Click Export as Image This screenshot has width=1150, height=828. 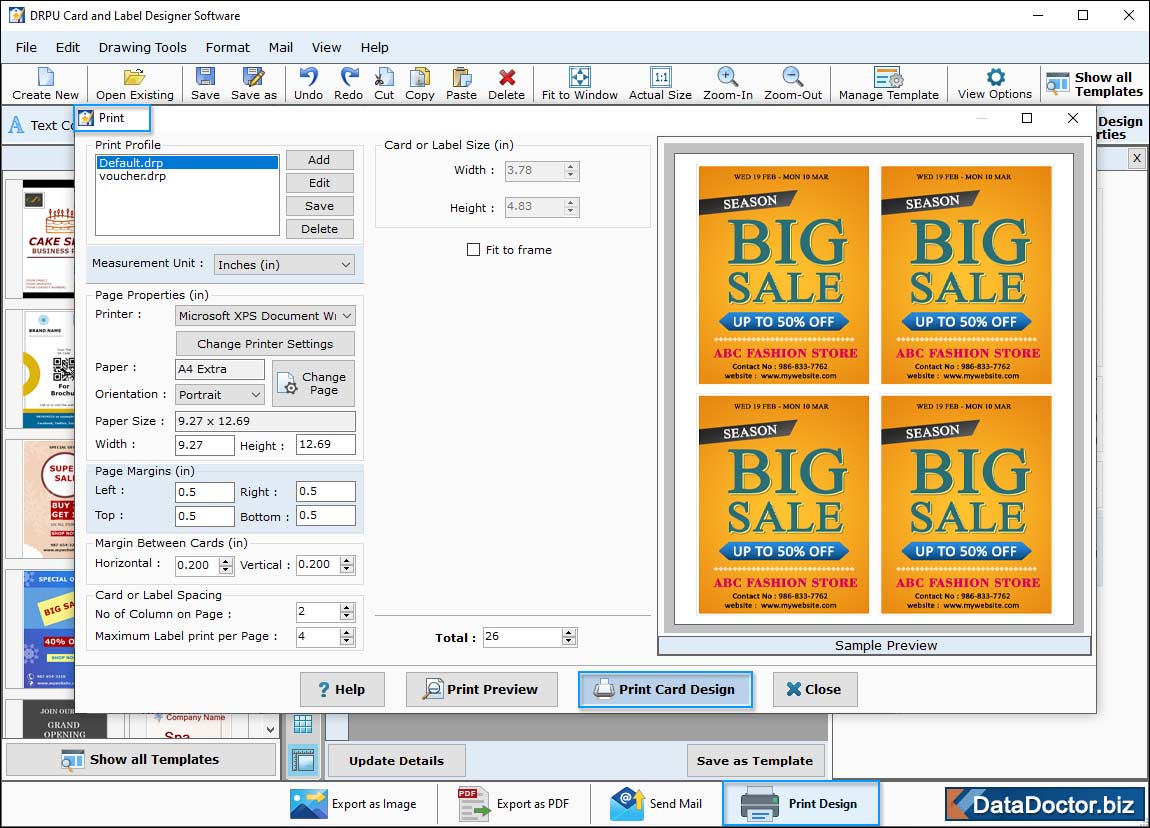(x=354, y=804)
